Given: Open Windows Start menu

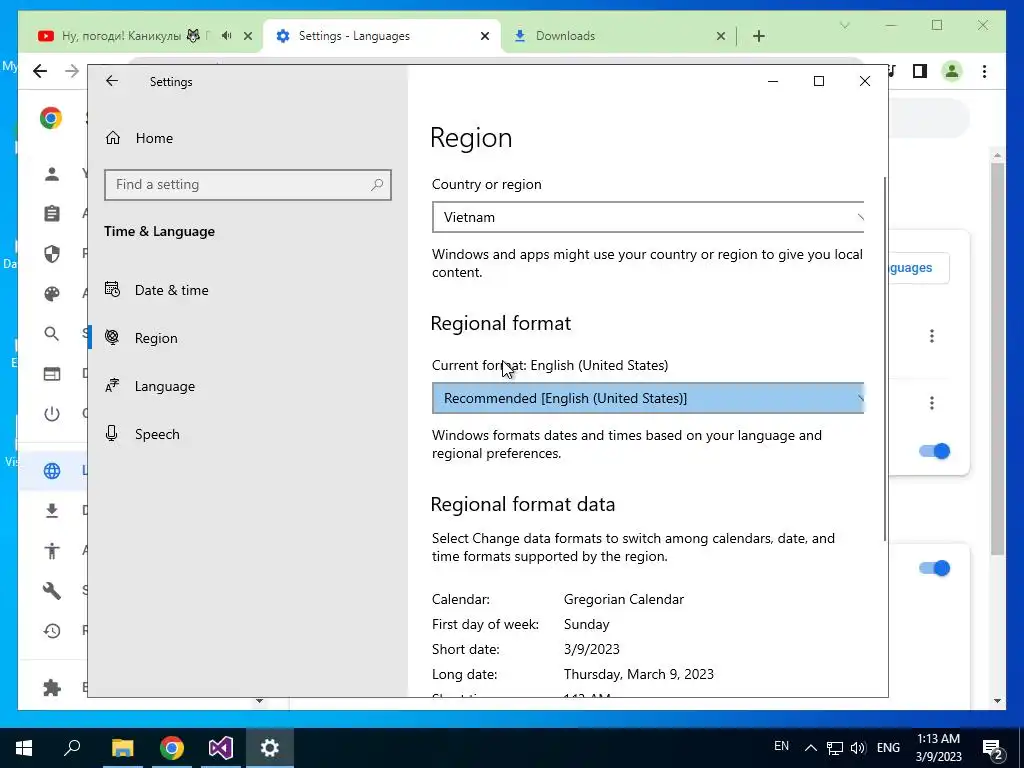Looking at the screenshot, I should point(24,748).
